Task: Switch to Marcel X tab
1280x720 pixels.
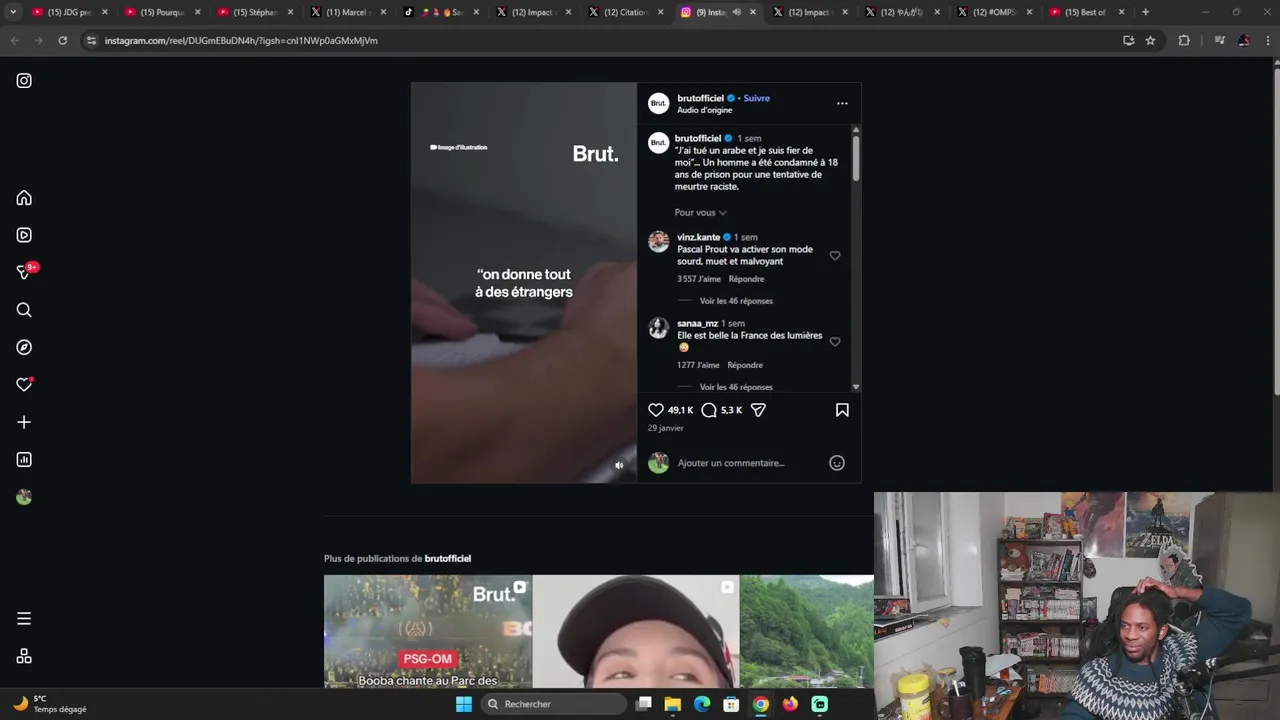Action: pos(348,12)
